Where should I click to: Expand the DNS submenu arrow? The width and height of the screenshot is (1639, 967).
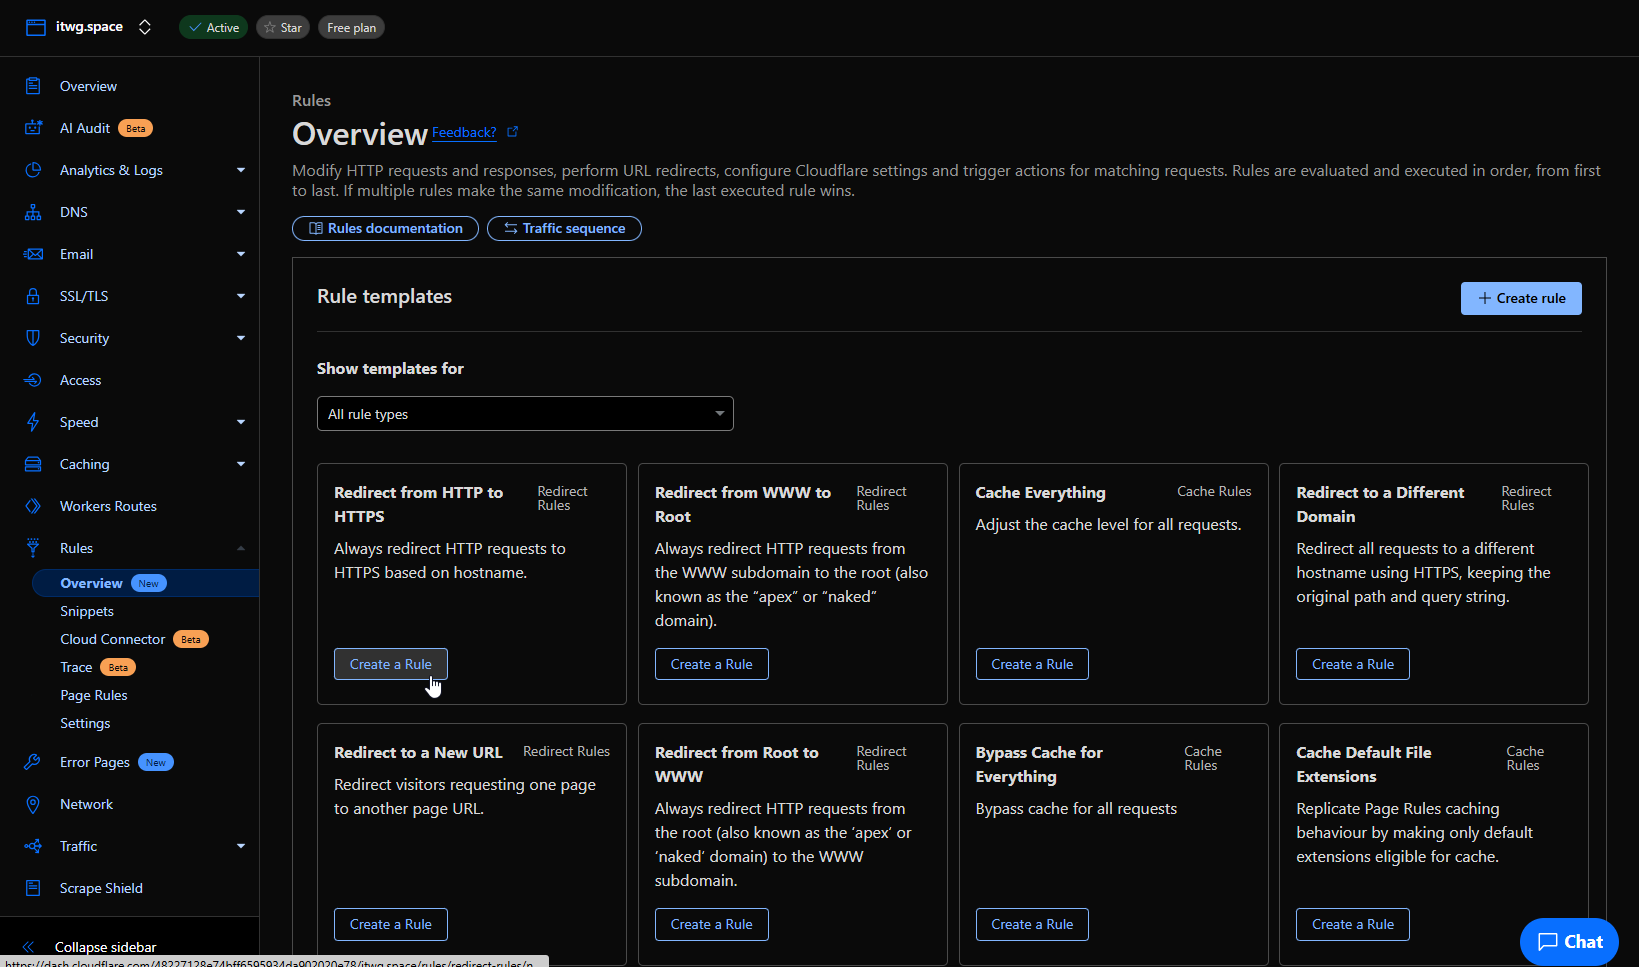coord(241,212)
